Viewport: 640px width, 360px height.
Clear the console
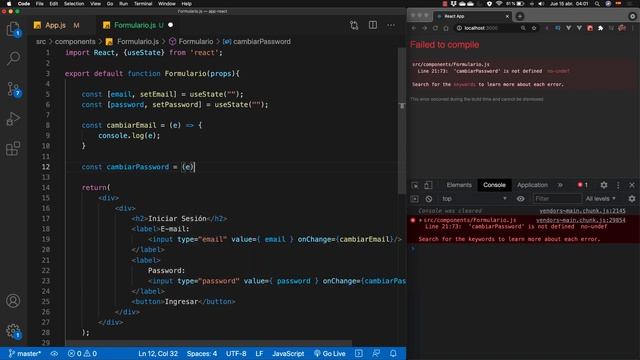click(429, 199)
